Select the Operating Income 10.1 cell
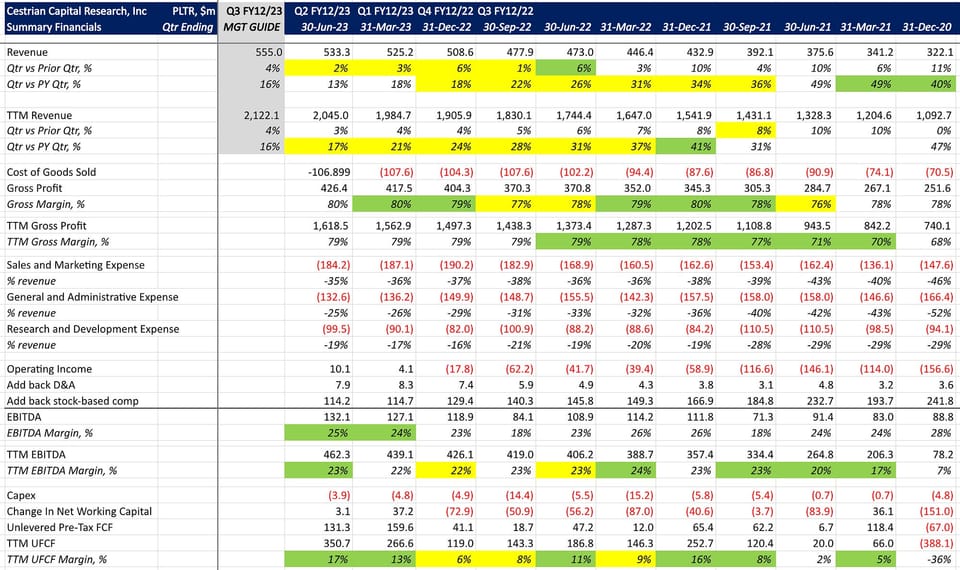Image resolution: width=960 pixels, height=570 pixels. (x=340, y=369)
